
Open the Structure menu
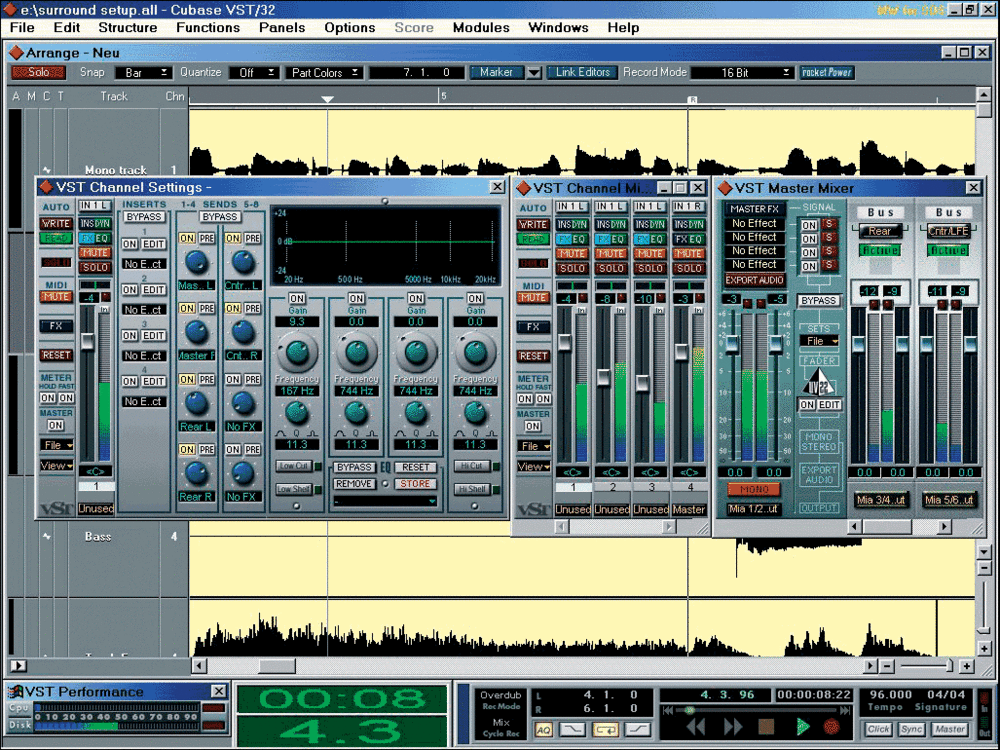(127, 27)
